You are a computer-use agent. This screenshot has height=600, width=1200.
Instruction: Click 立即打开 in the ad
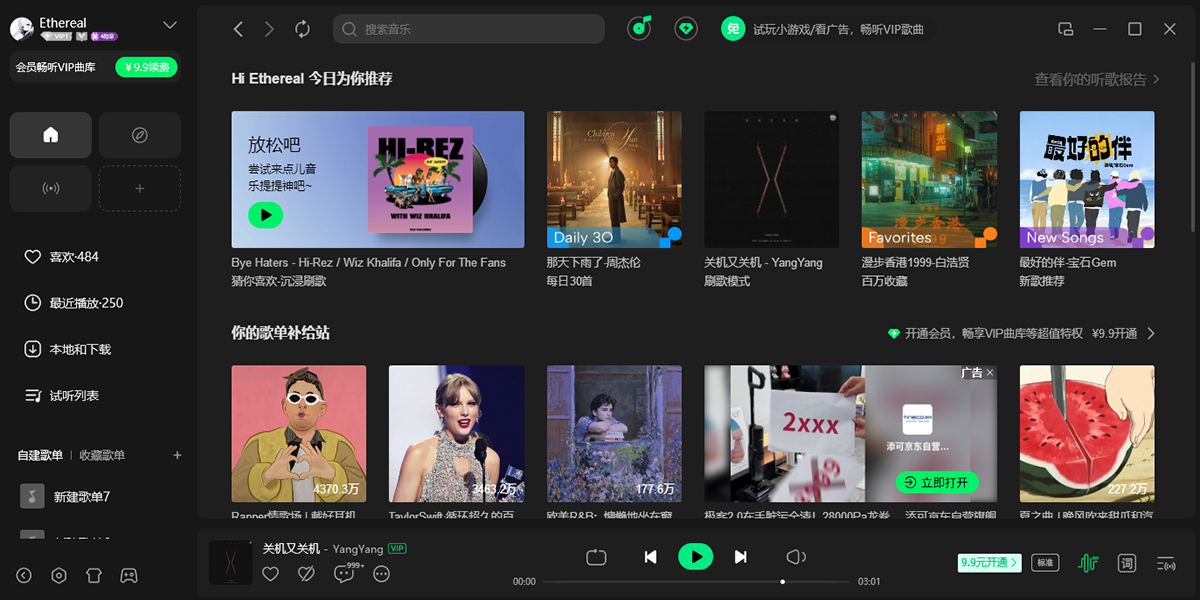pos(937,482)
